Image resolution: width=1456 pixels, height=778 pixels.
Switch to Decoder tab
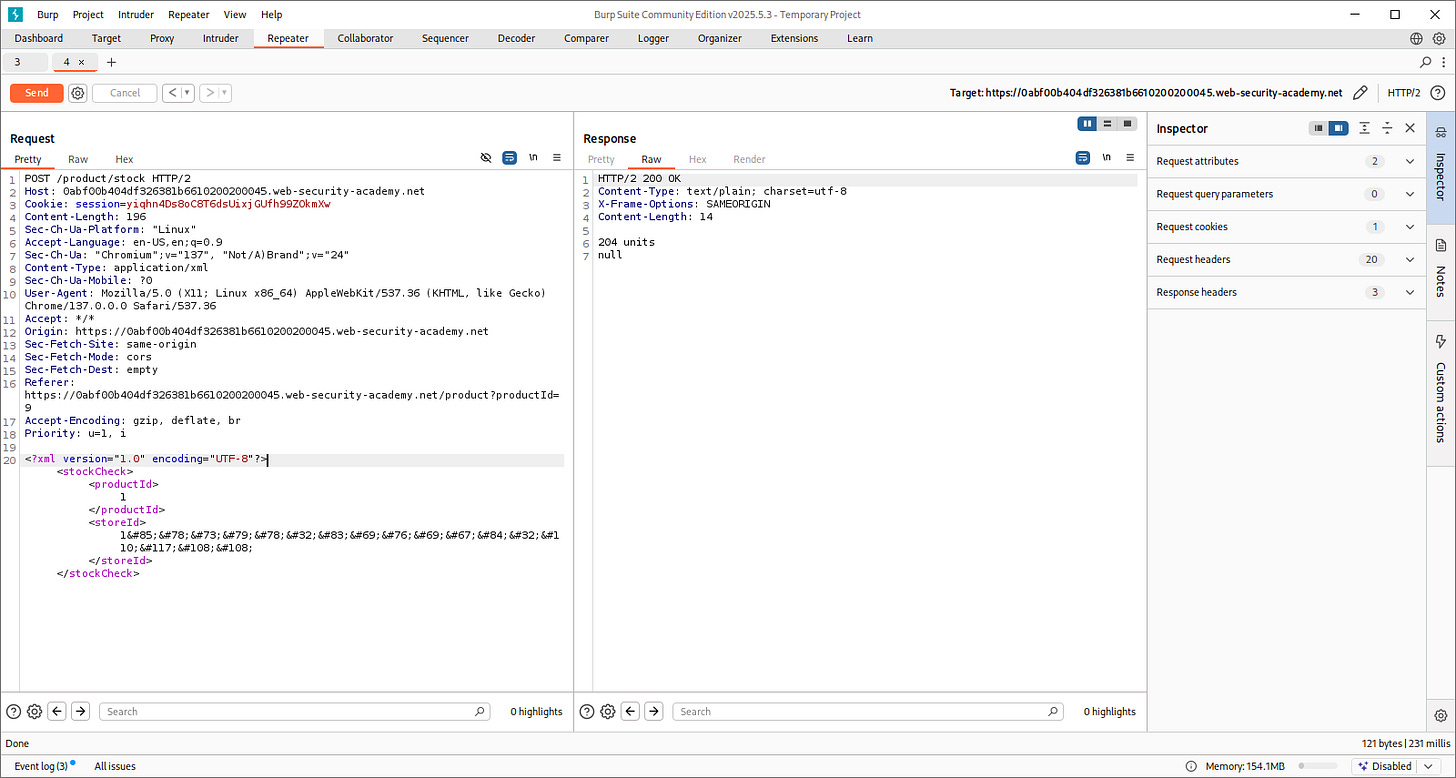point(517,38)
